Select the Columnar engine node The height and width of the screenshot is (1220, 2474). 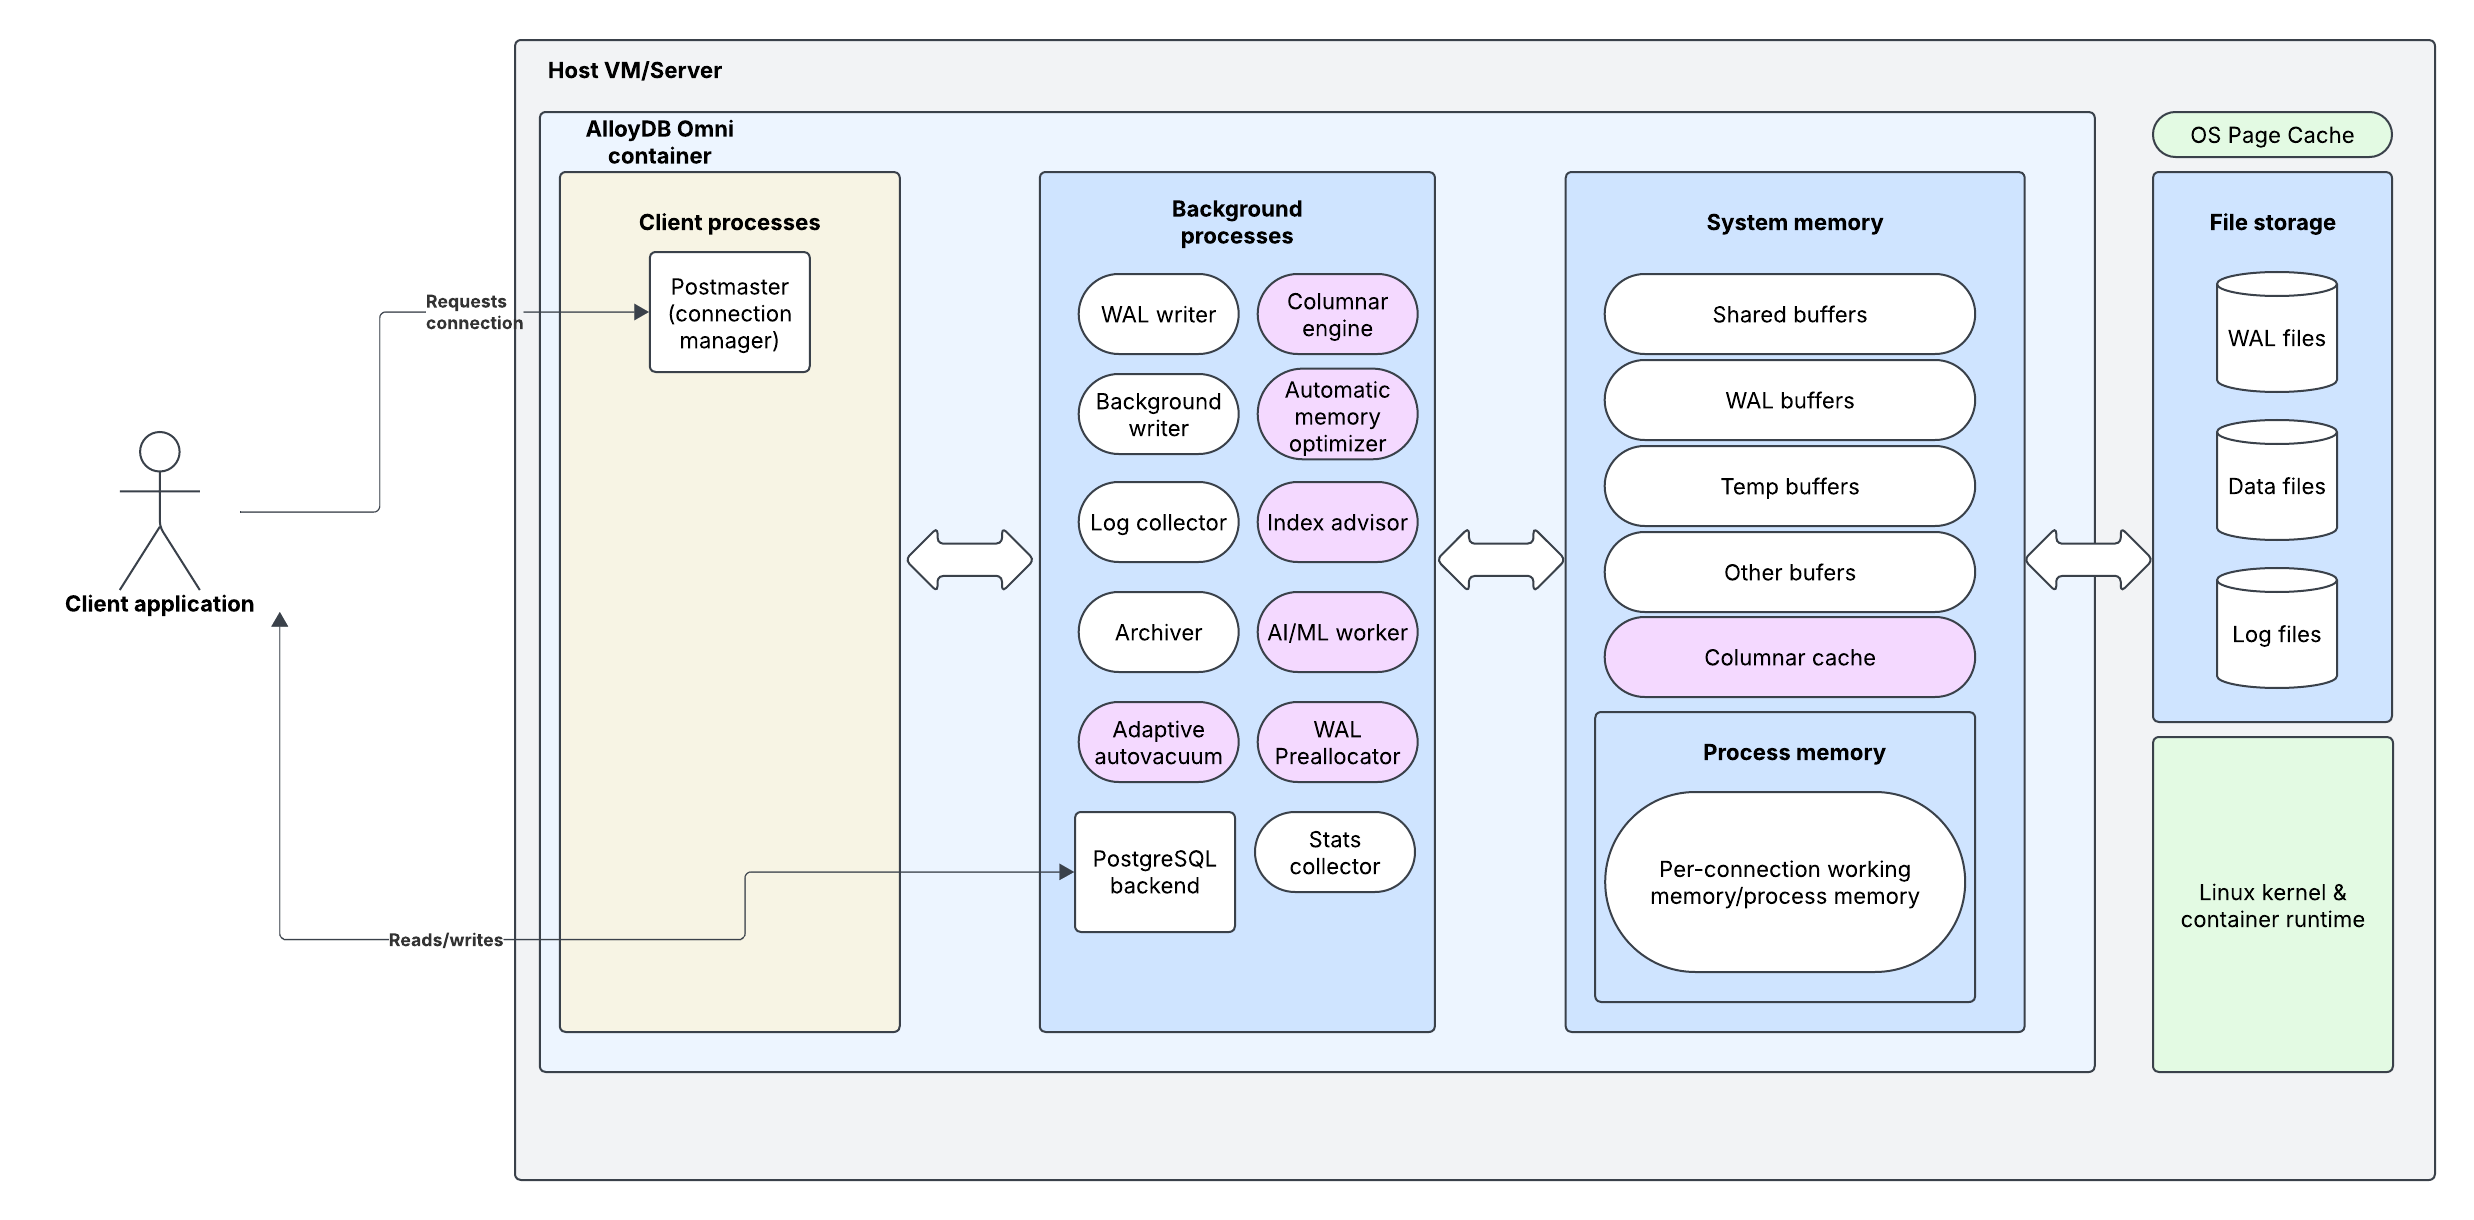(x=1337, y=315)
